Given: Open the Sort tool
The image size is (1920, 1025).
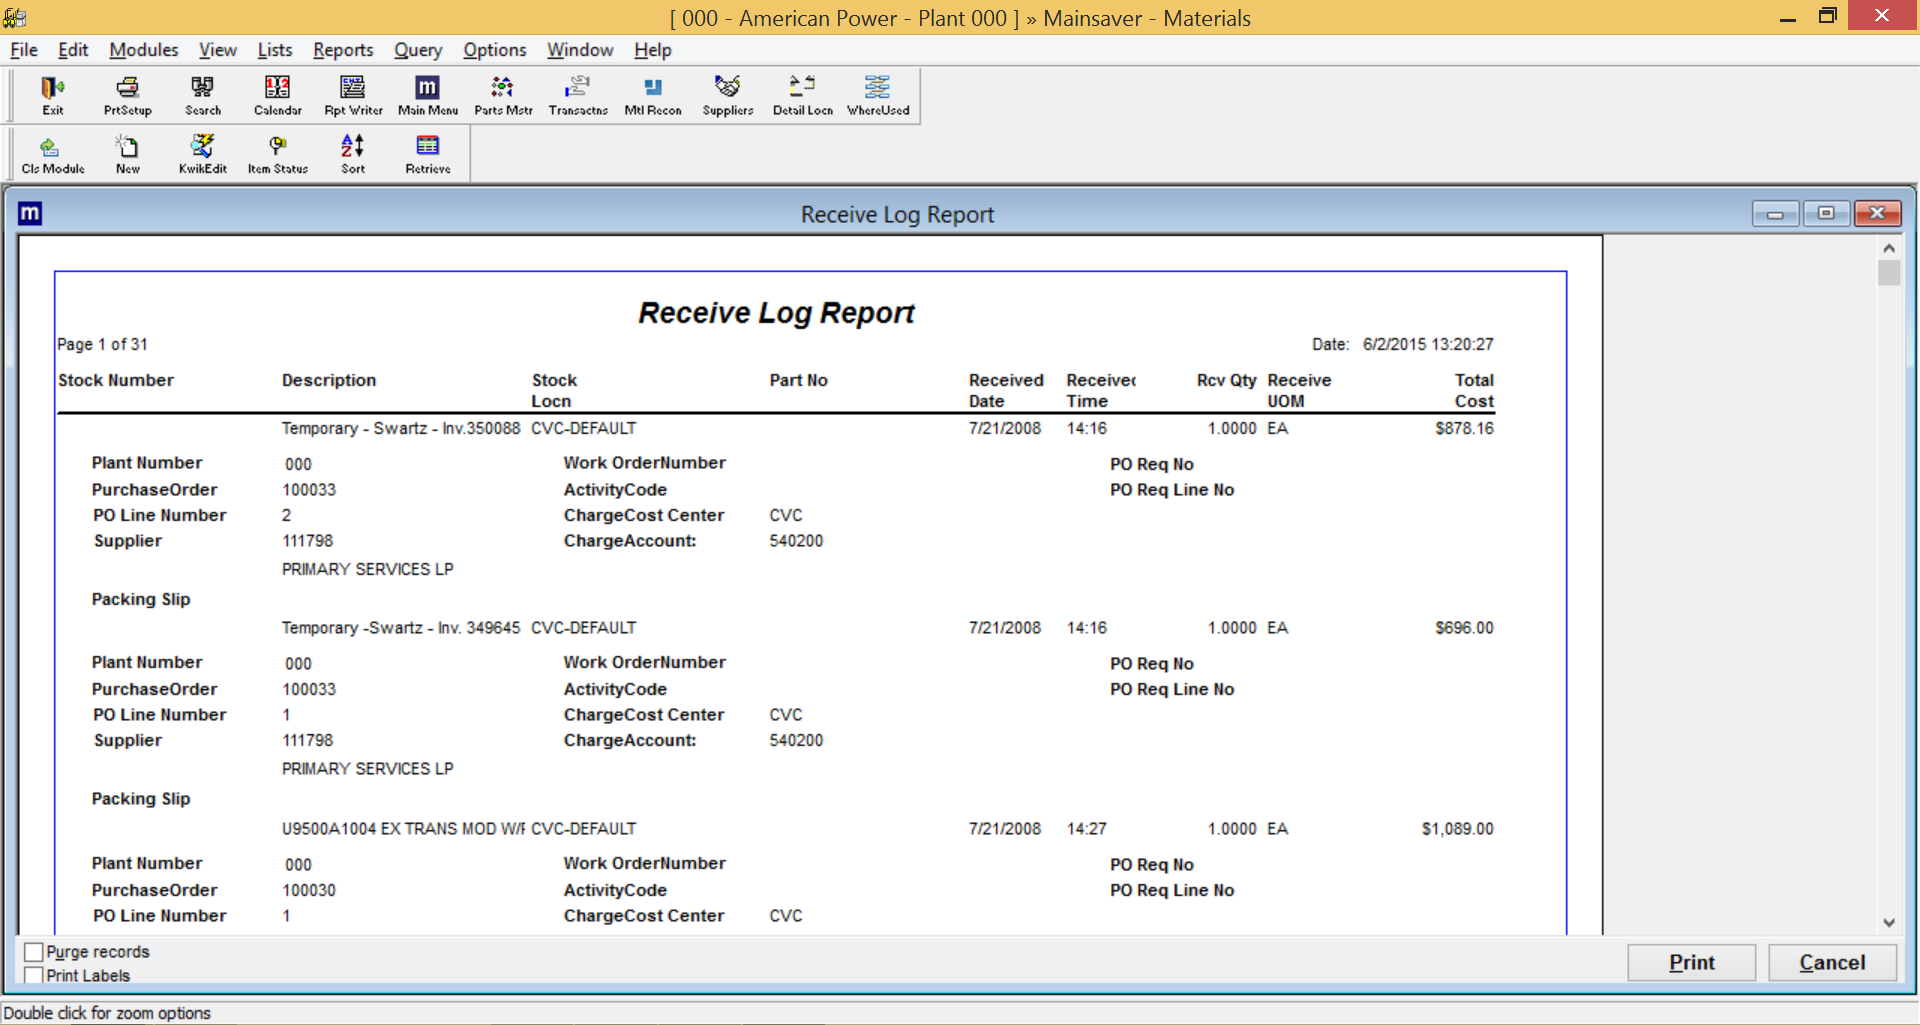Looking at the screenshot, I should [352, 153].
